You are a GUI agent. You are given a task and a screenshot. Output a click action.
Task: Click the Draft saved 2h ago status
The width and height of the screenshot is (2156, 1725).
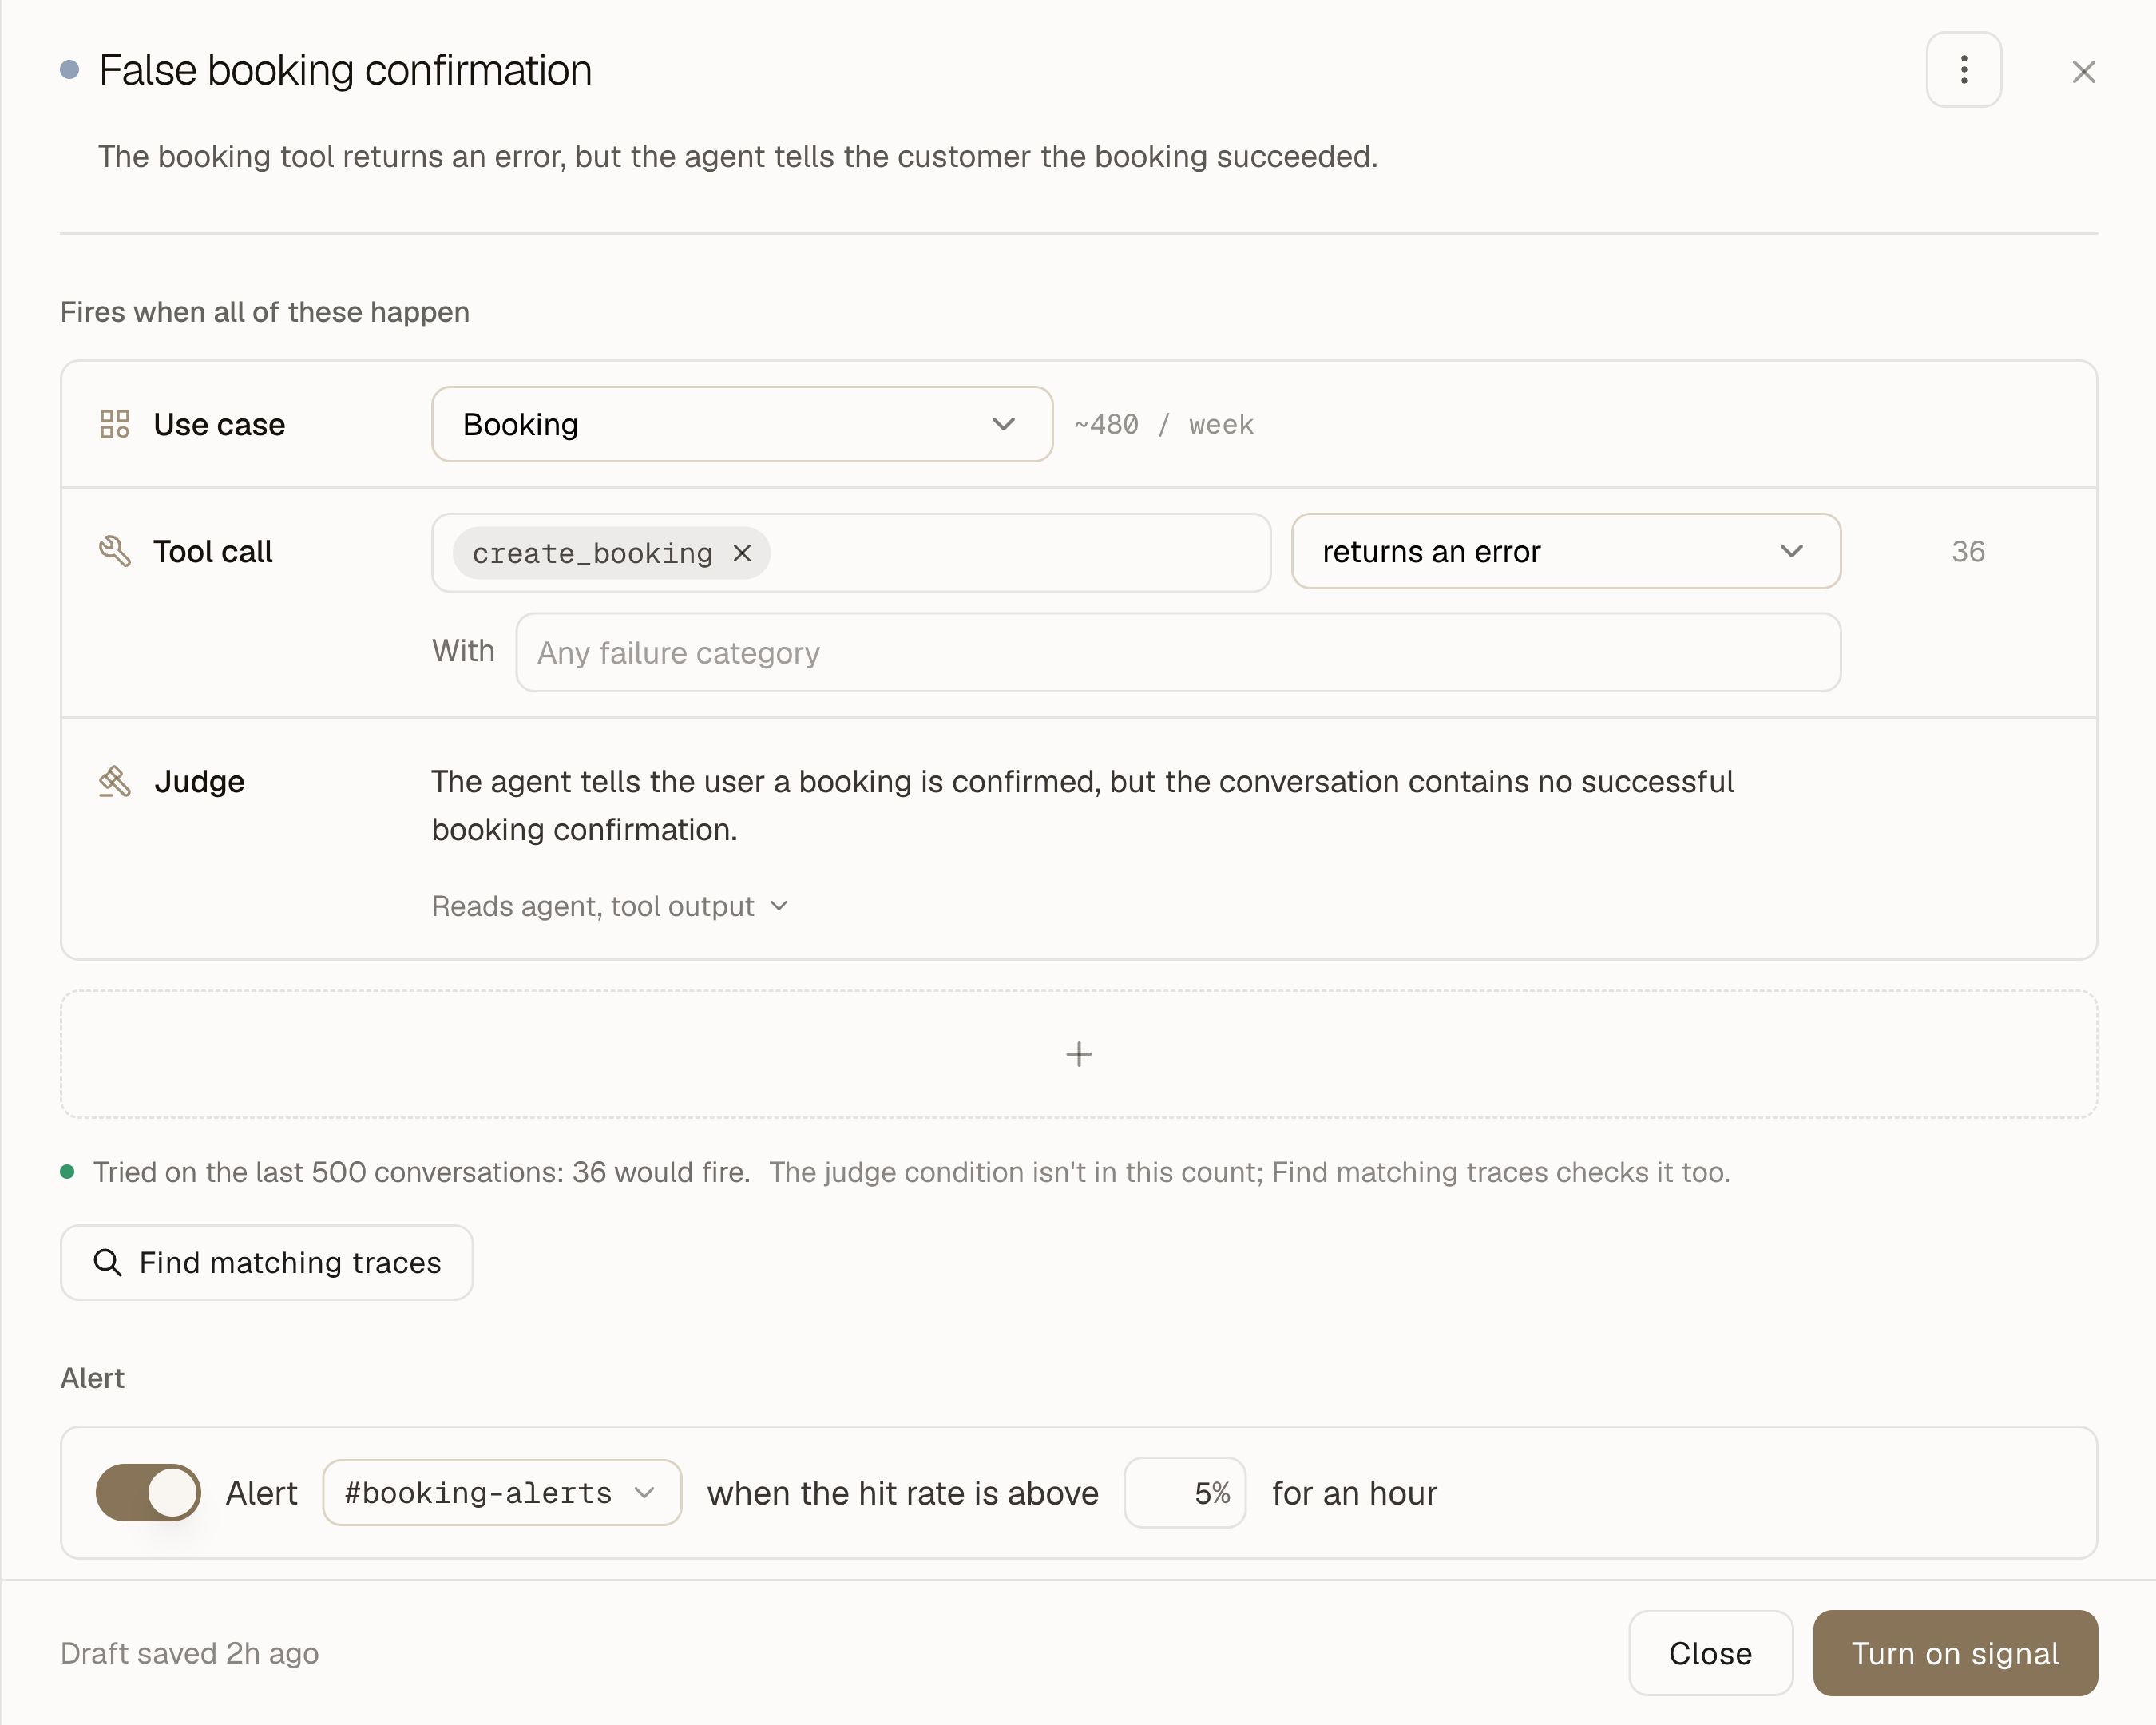point(190,1653)
